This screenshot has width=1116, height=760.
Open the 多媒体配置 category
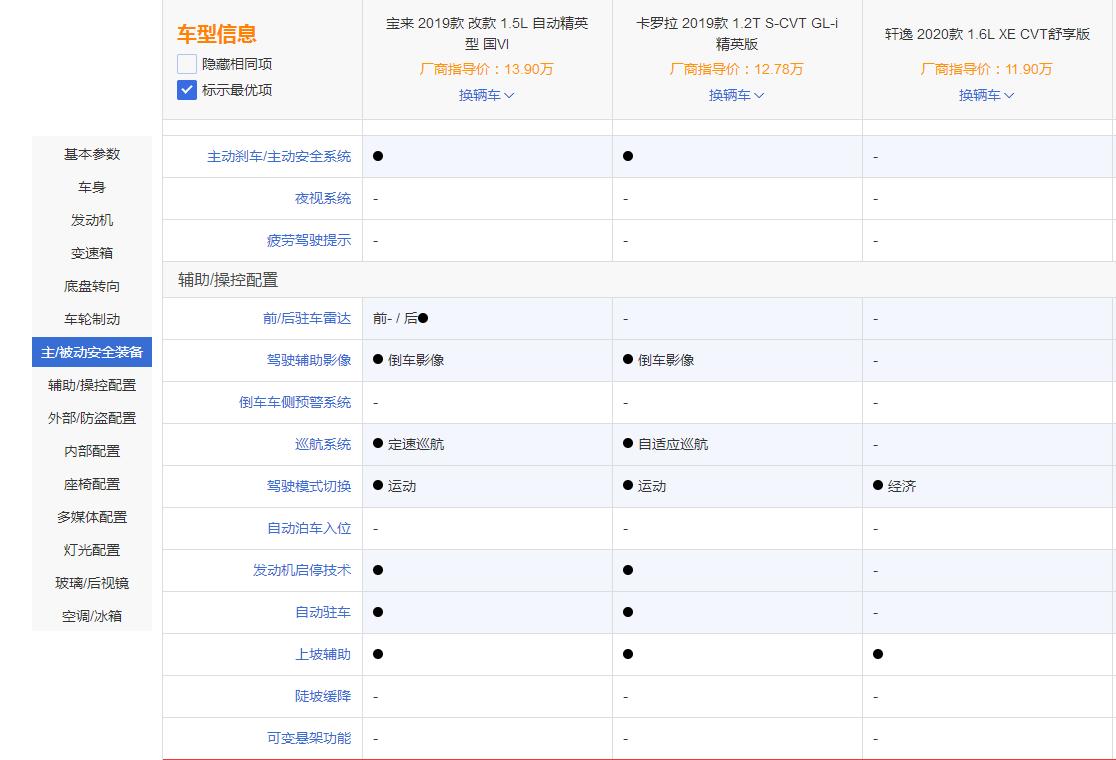[x=91, y=517]
